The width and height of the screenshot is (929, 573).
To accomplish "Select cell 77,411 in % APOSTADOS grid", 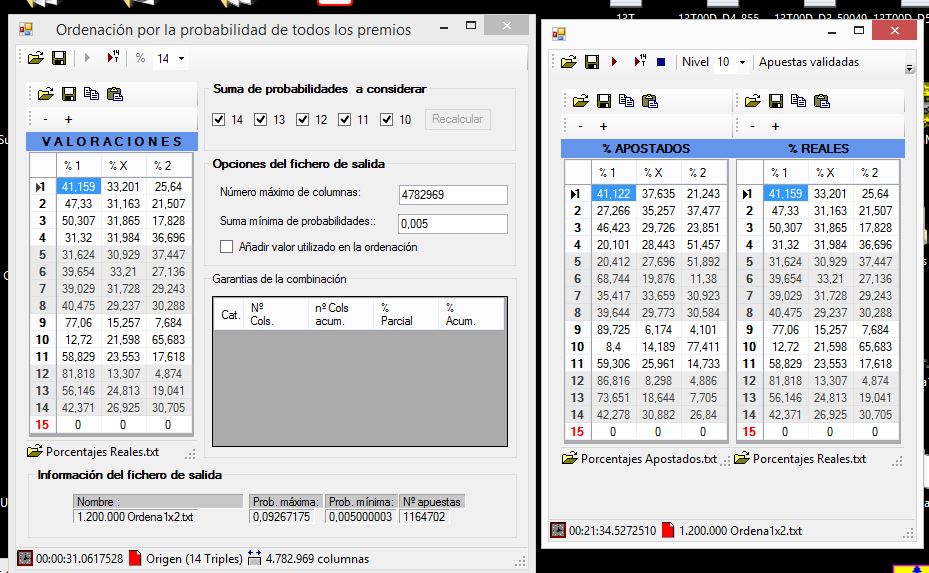I will (x=703, y=347).
